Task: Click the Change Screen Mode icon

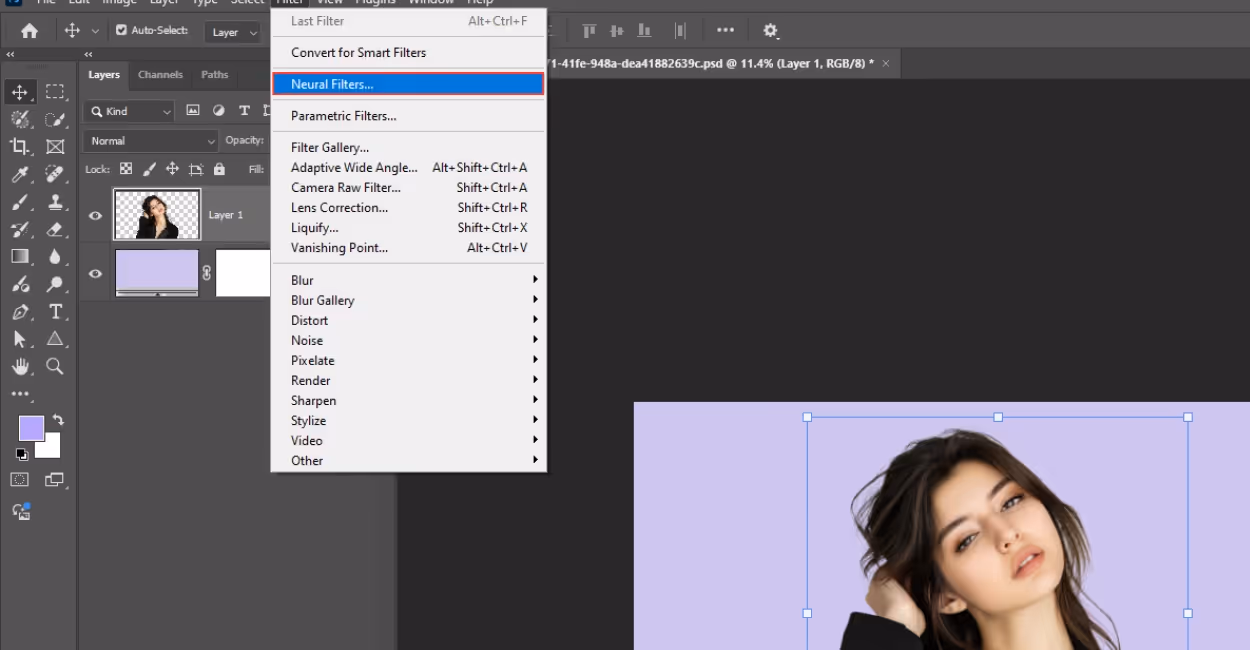Action: [55, 480]
